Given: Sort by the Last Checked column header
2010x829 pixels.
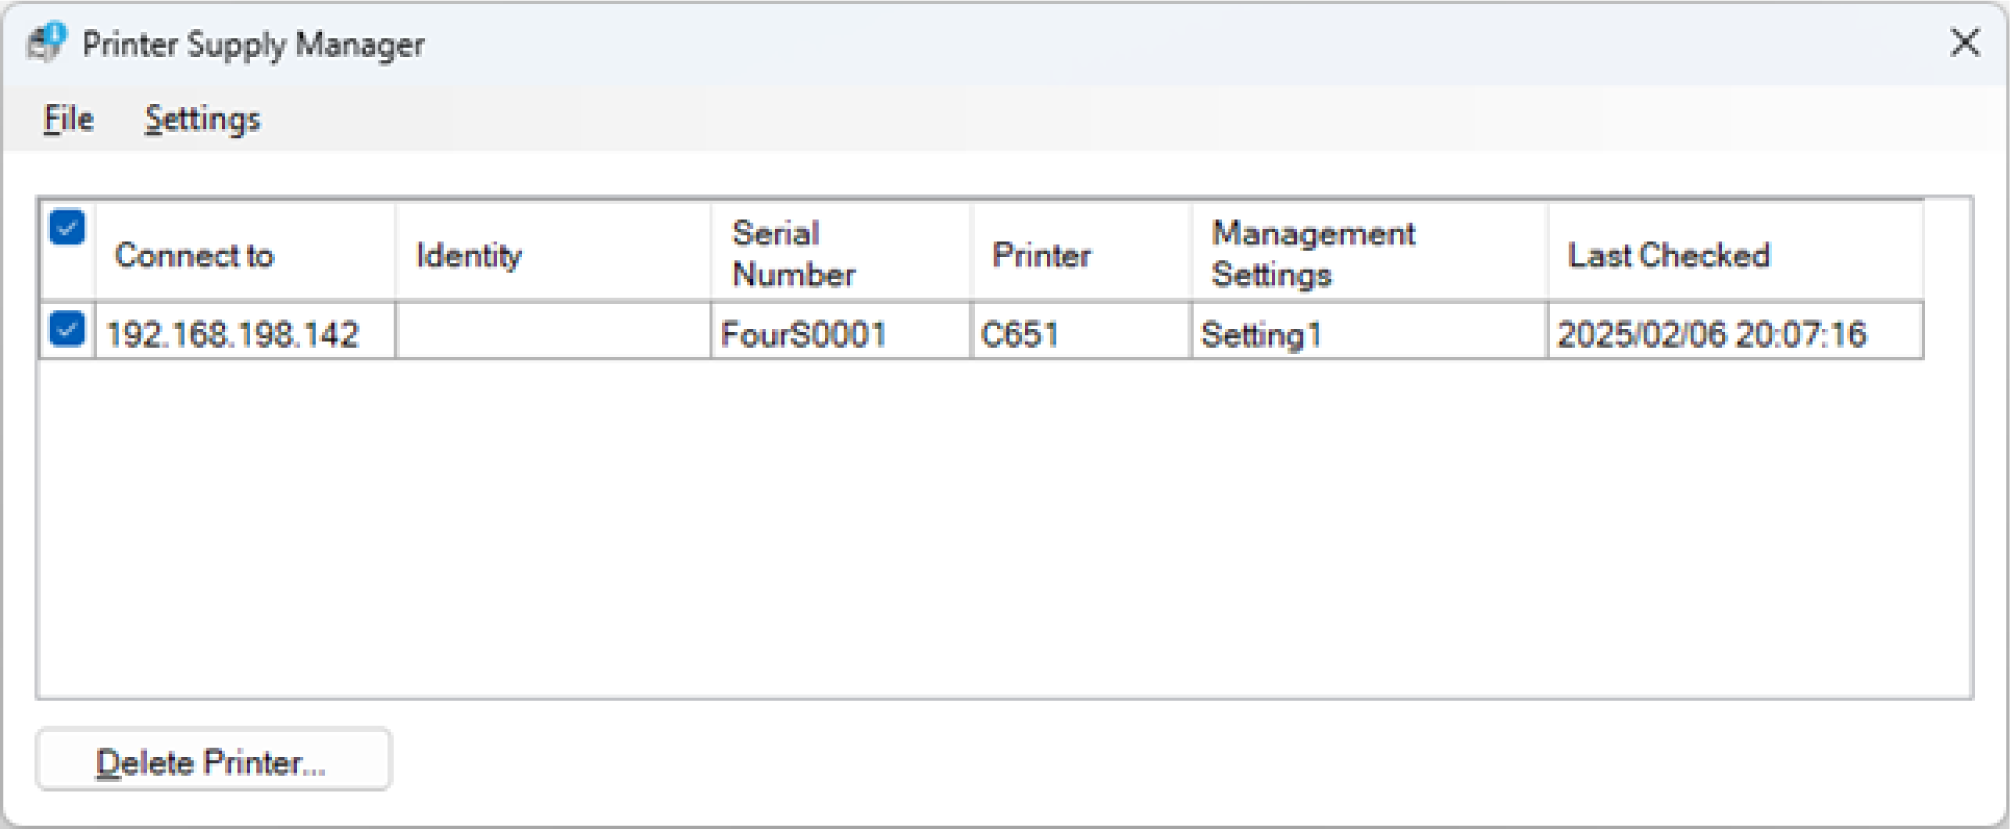Looking at the screenshot, I should click(1668, 255).
